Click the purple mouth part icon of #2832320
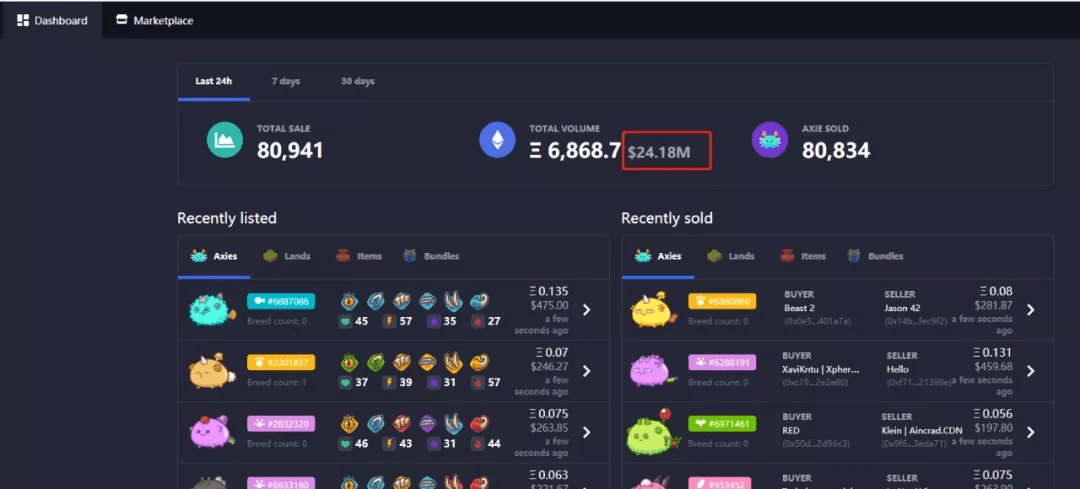The width and height of the screenshot is (1080, 489). point(428,424)
